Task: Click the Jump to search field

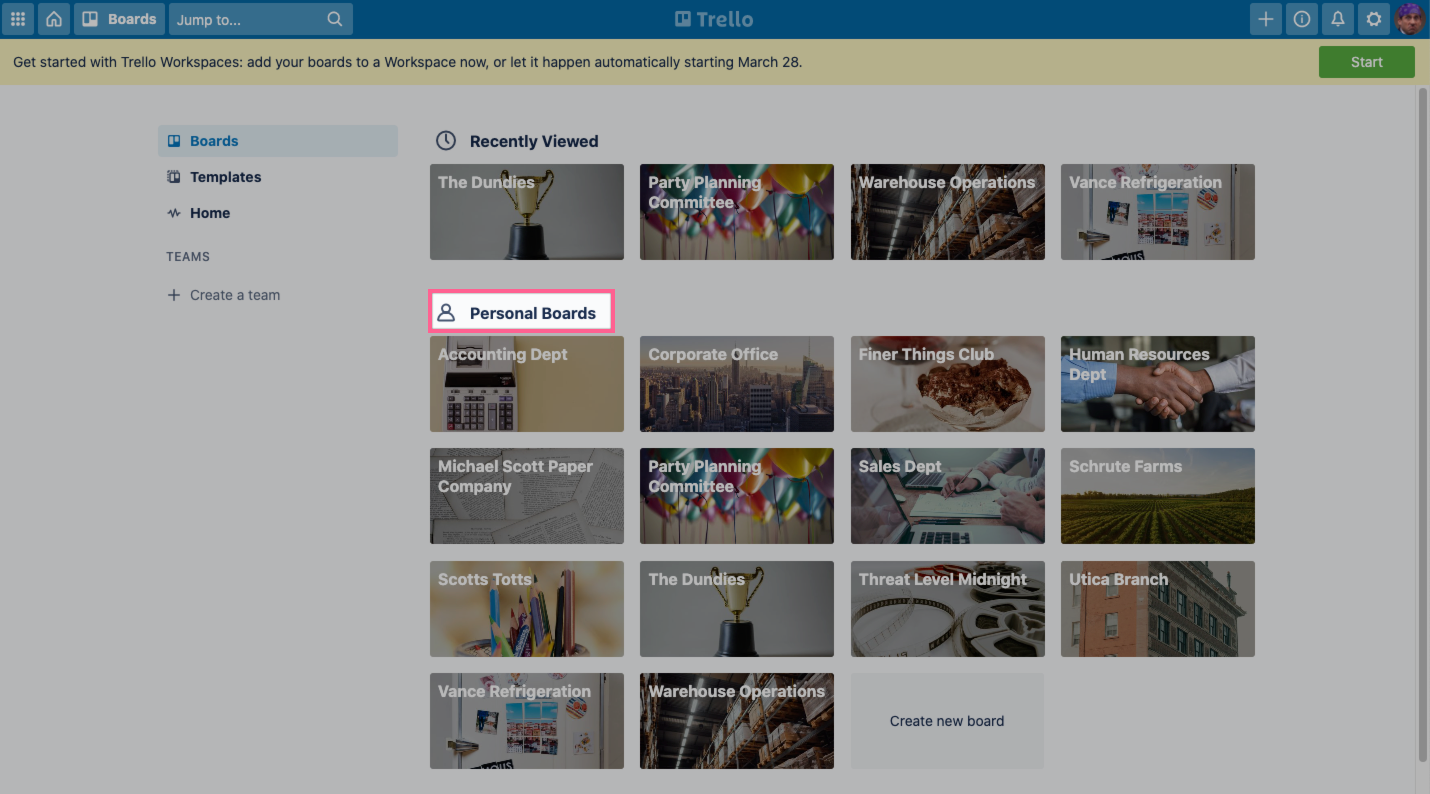Action: (x=250, y=18)
